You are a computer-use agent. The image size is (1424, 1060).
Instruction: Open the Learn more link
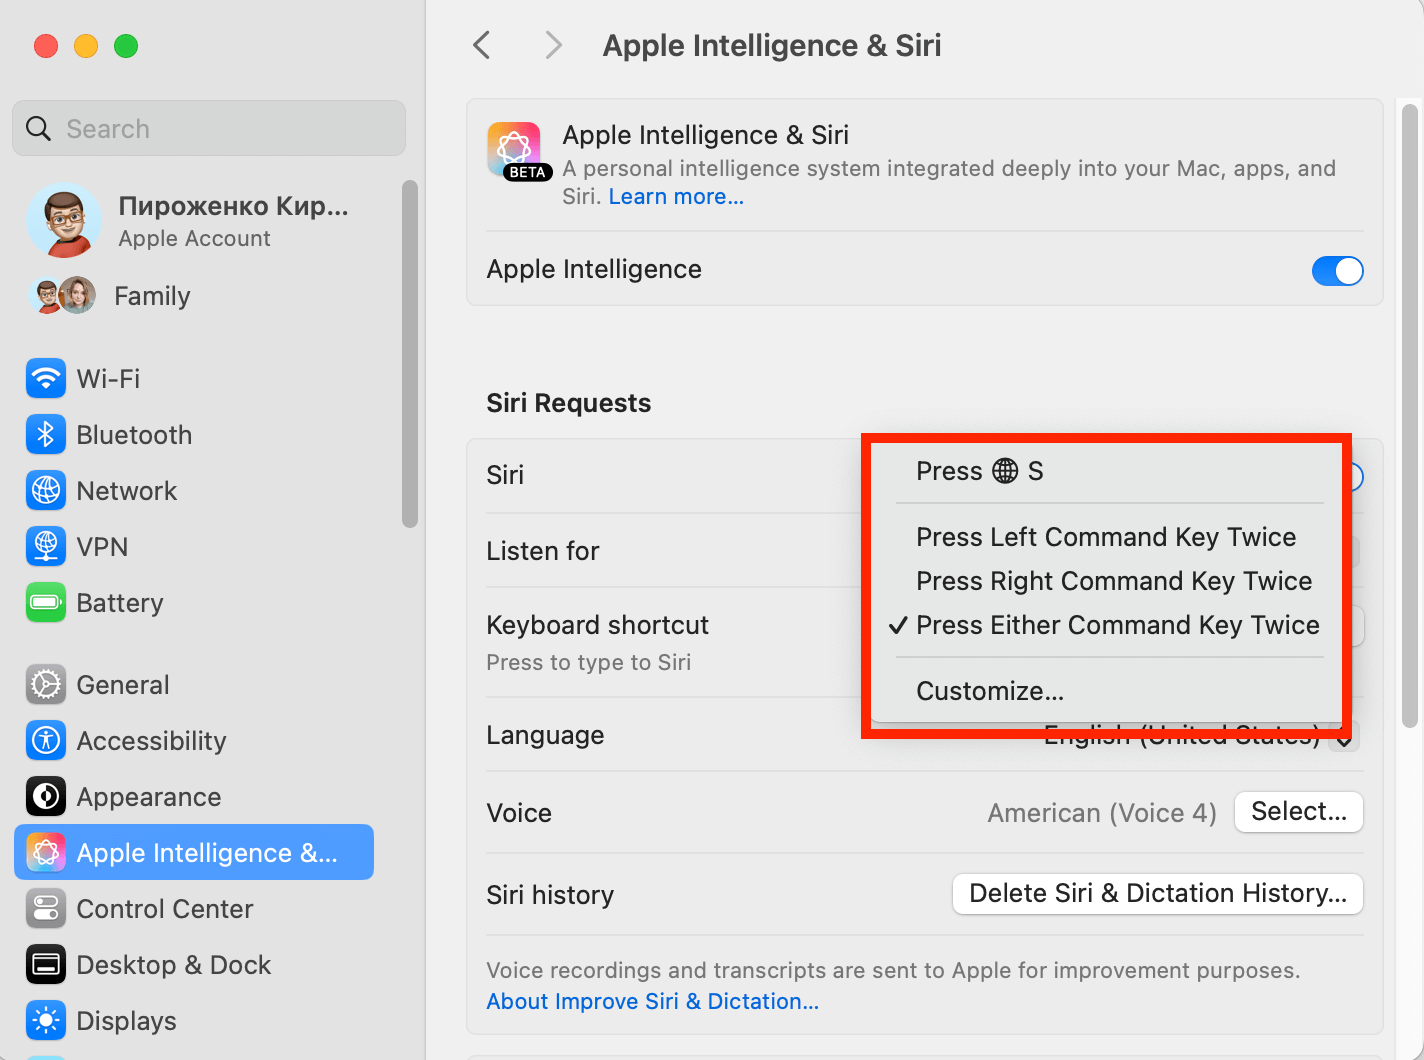point(675,196)
